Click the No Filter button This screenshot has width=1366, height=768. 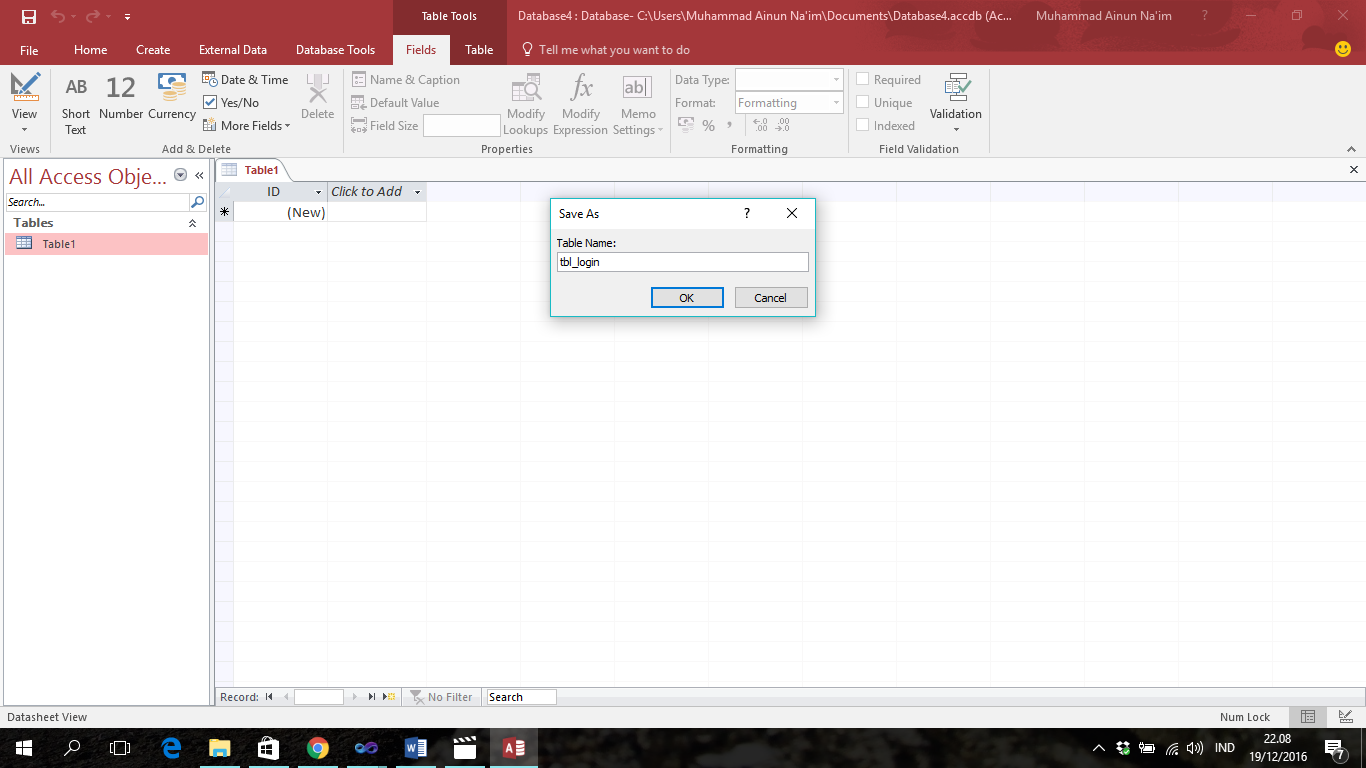coord(441,697)
